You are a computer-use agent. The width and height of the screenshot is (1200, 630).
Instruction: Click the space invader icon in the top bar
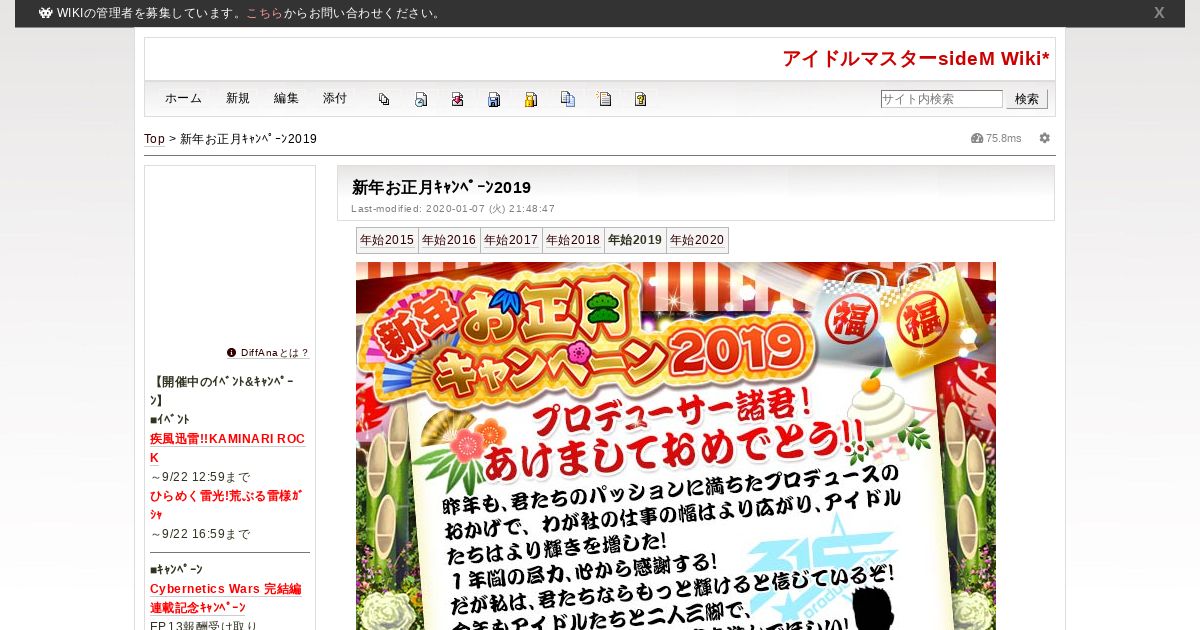tap(46, 13)
